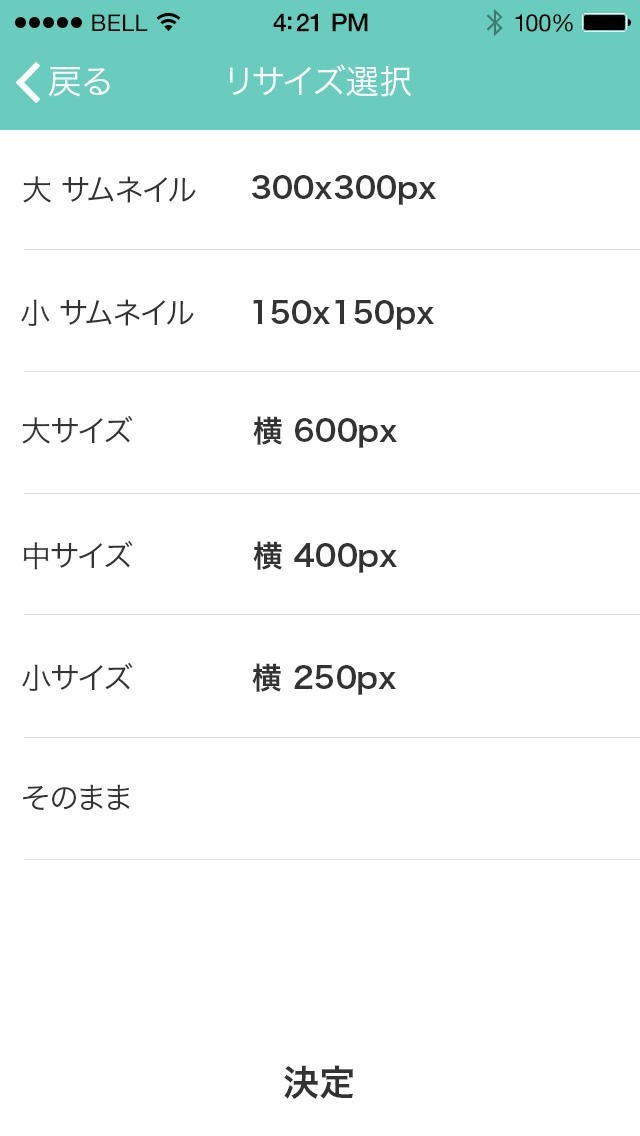Tap the Wi-Fi signal icon
This screenshot has width=640, height=1136.
pos(168,22)
